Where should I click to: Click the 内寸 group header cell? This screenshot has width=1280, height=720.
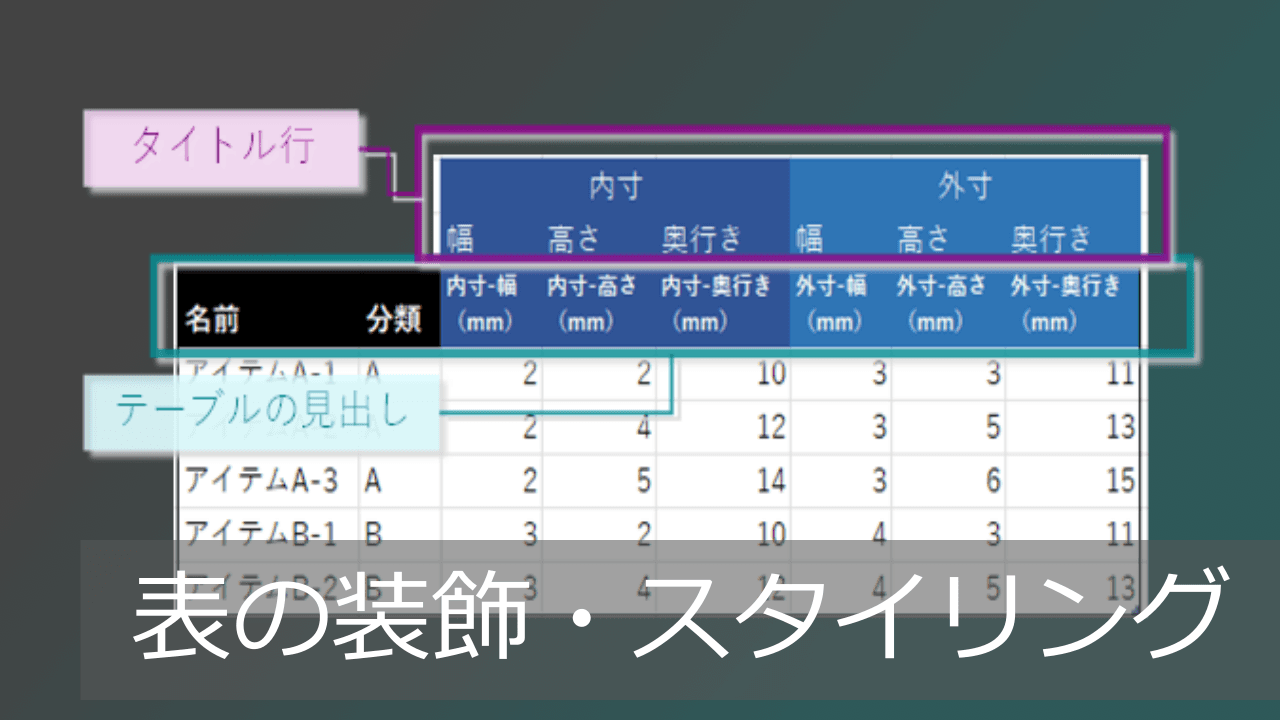(616, 186)
